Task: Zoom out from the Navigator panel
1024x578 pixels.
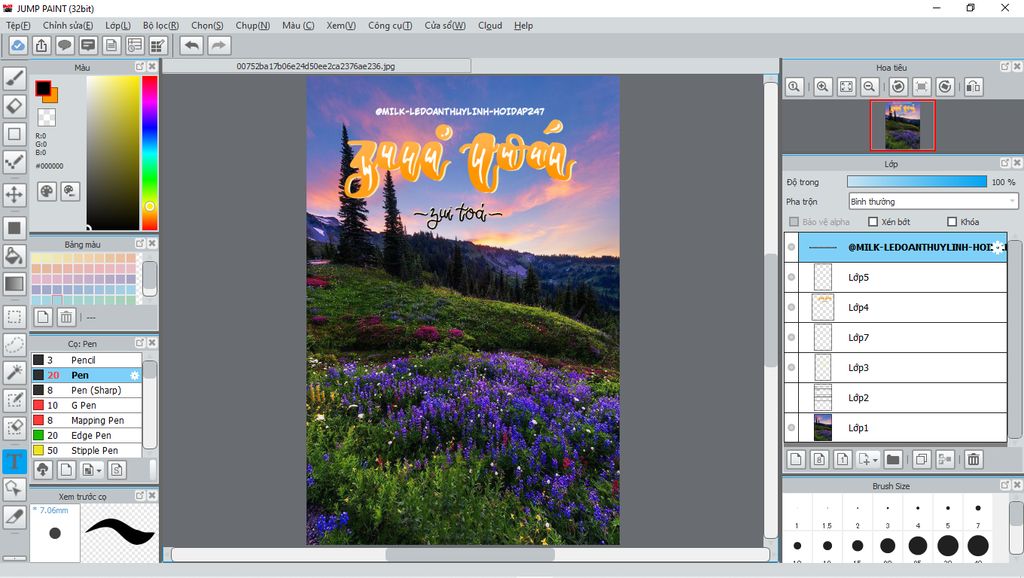Action: tap(869, 86)
